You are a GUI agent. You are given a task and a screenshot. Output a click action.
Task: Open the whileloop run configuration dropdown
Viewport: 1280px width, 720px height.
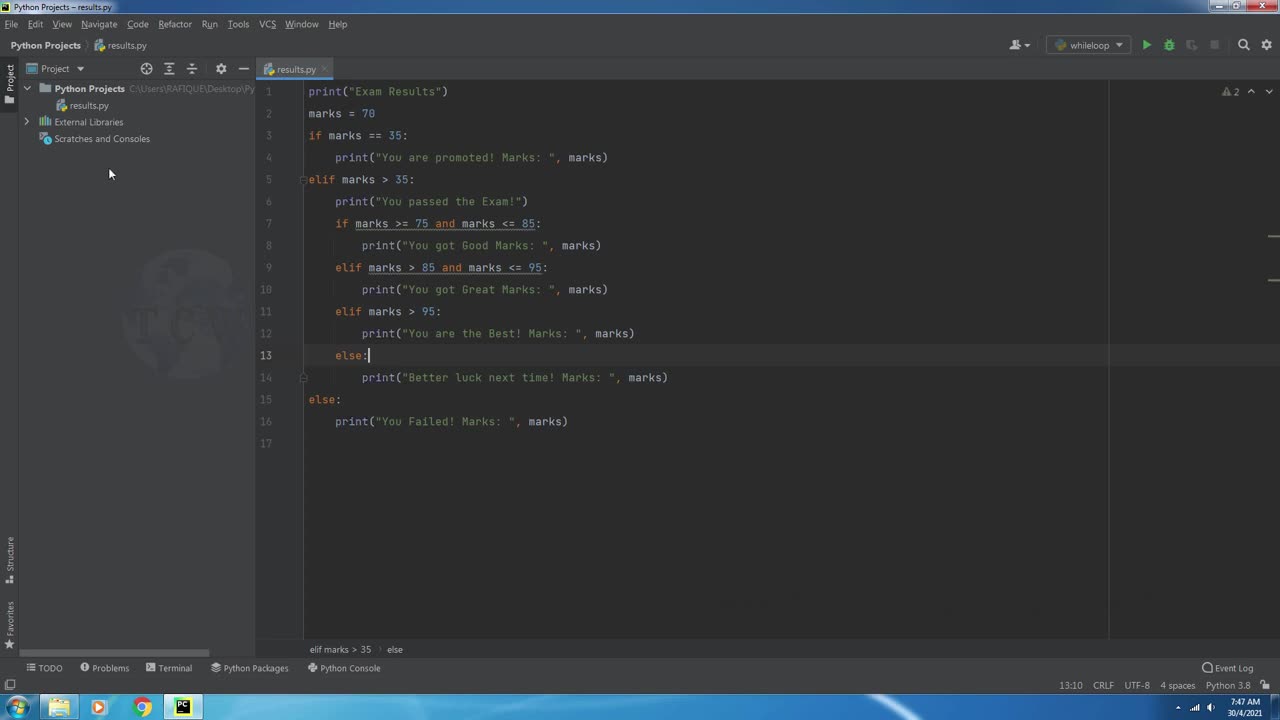click(1089, 45)
